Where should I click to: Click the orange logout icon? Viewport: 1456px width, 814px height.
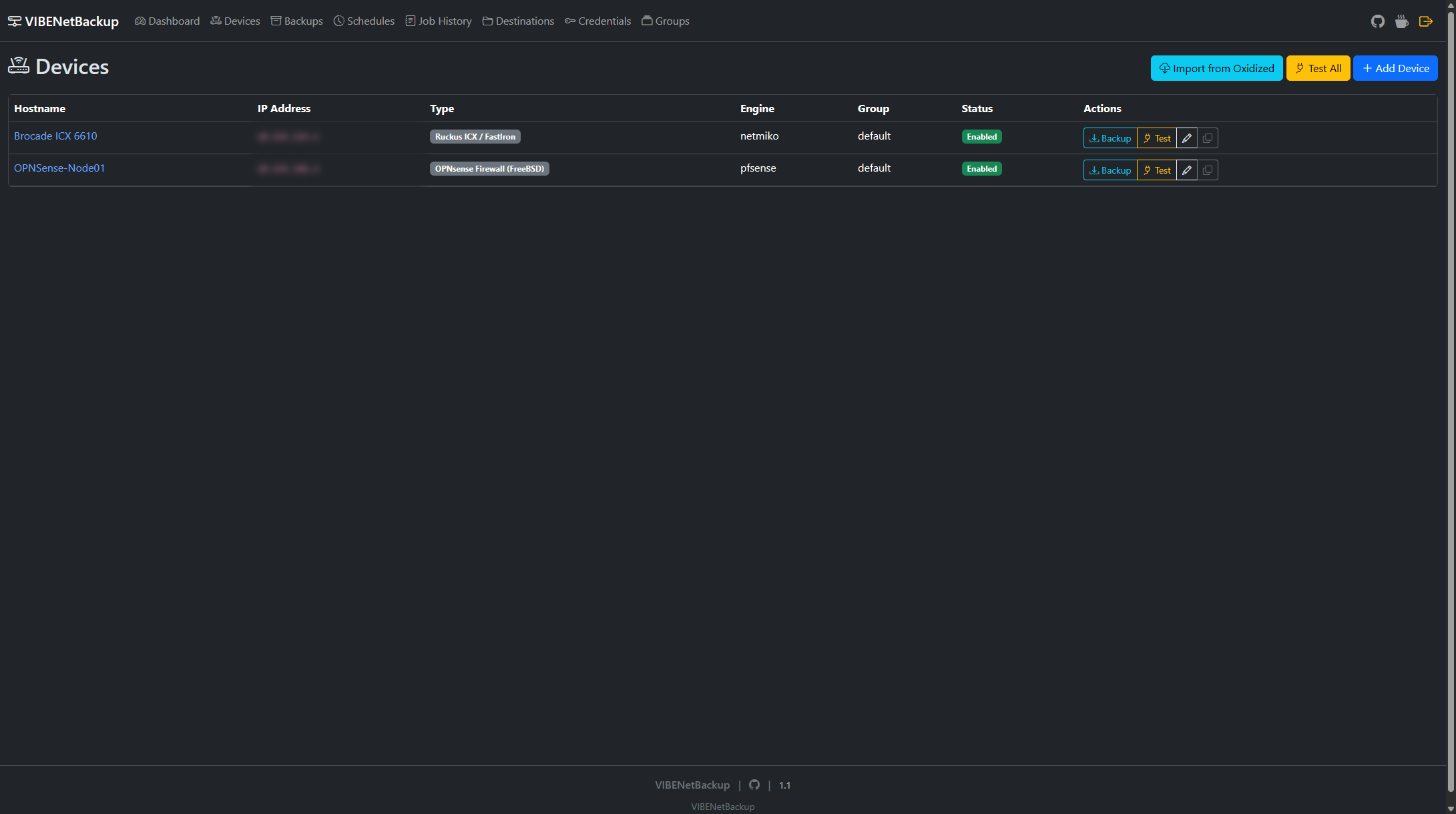1426,21
